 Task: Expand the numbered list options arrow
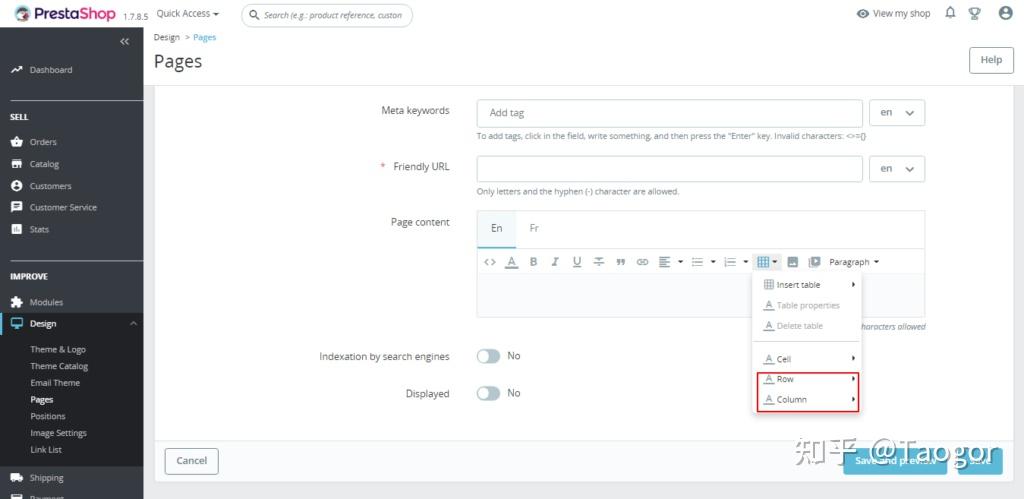coord(745,262)
